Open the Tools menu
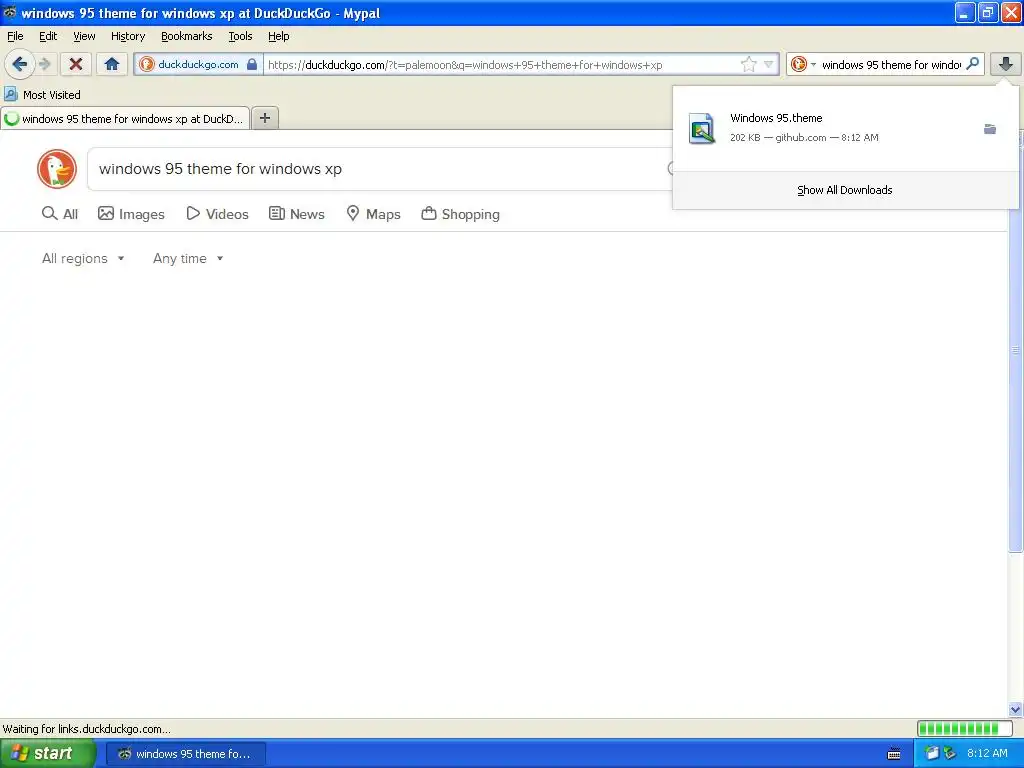The height and width of the screenshot is (768, 1024). tap(240, 36)
